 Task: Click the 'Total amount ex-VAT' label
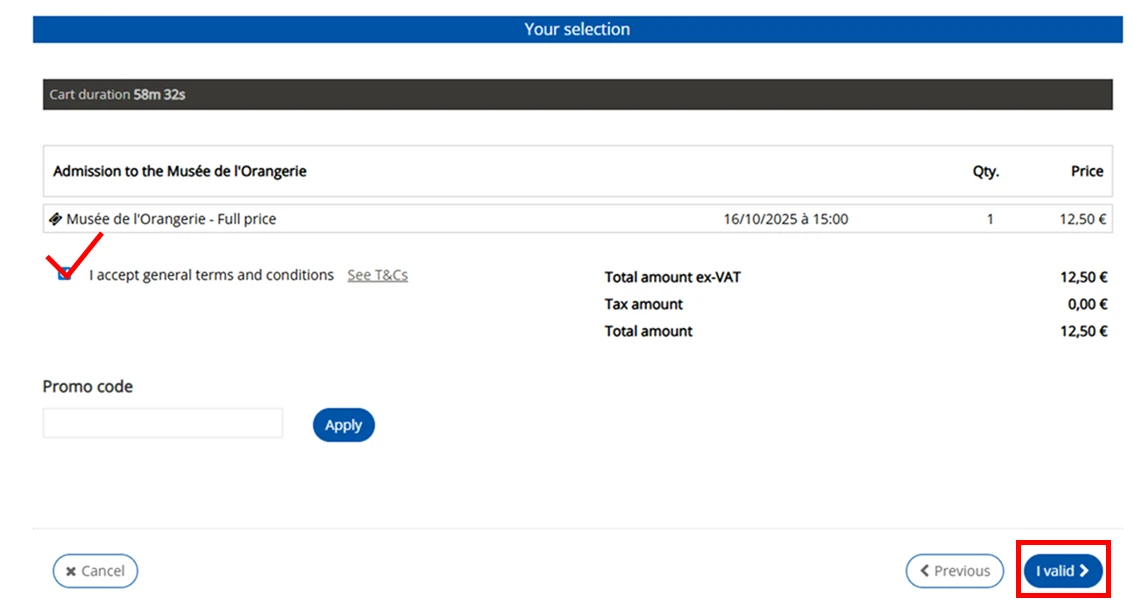pos(672,277)
